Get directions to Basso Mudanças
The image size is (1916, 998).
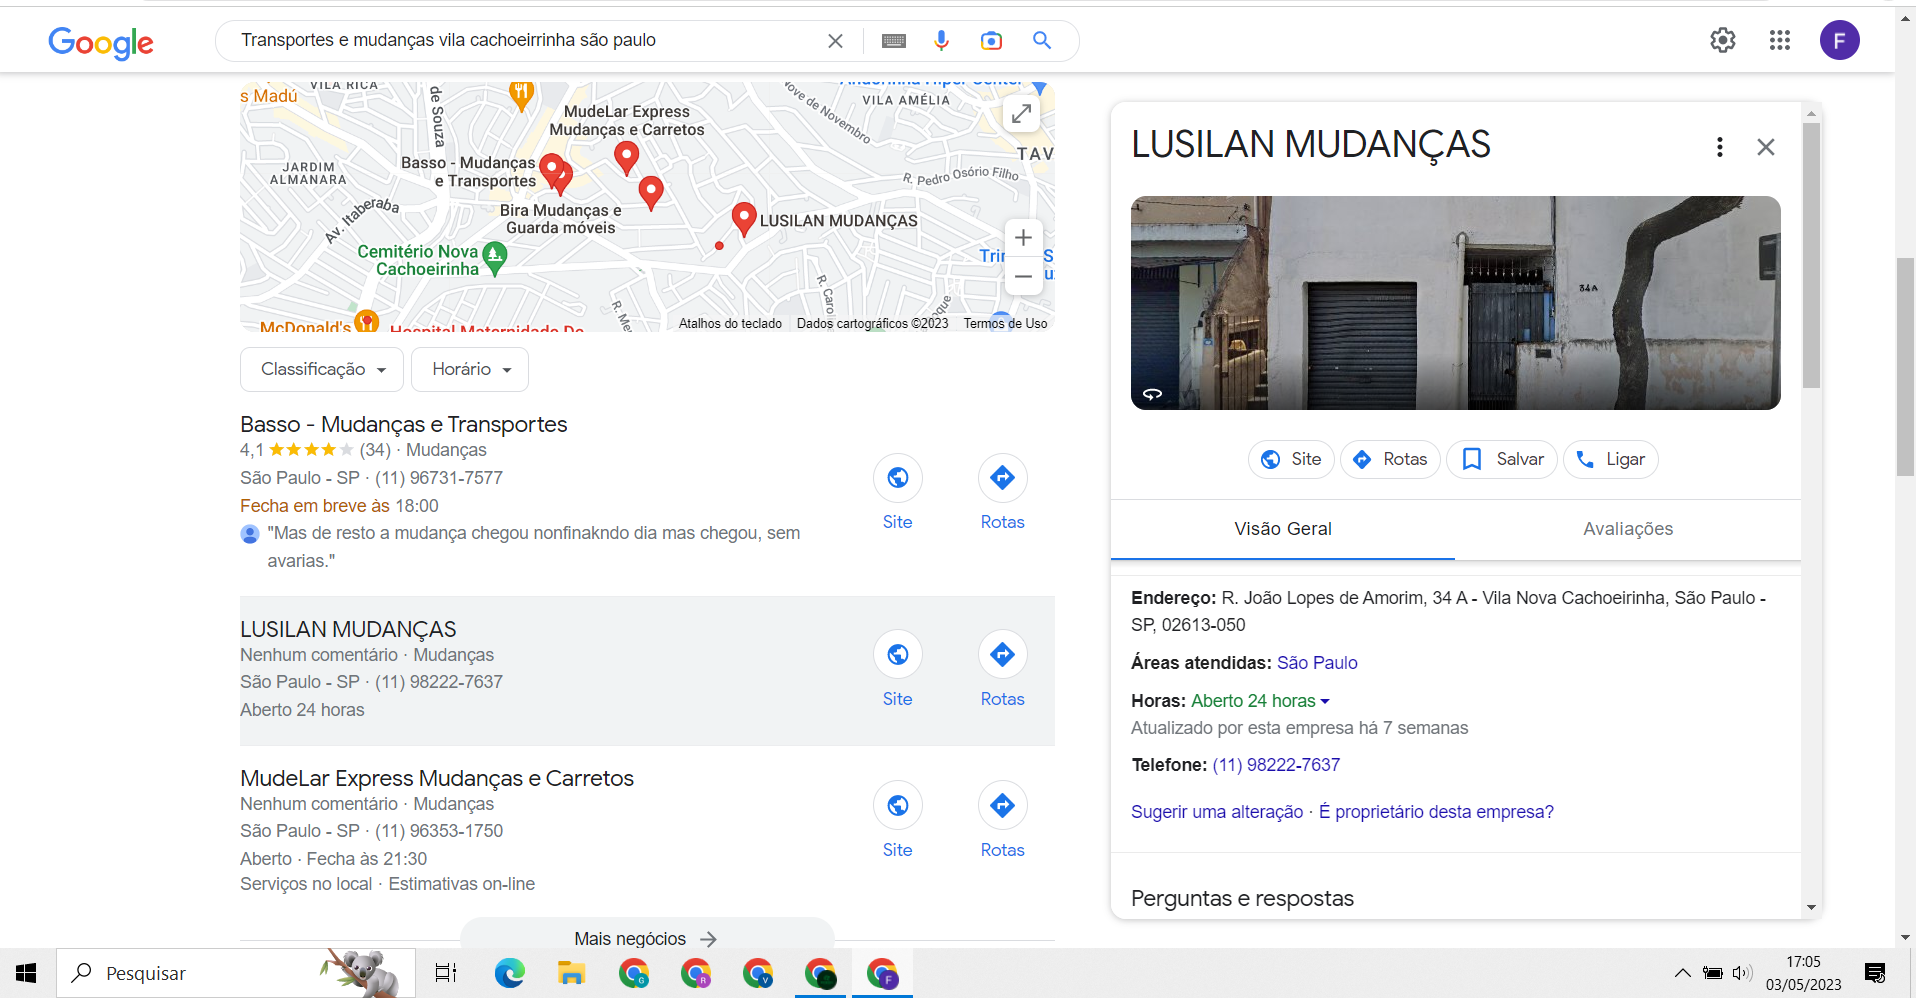[x=1002, y=478]
